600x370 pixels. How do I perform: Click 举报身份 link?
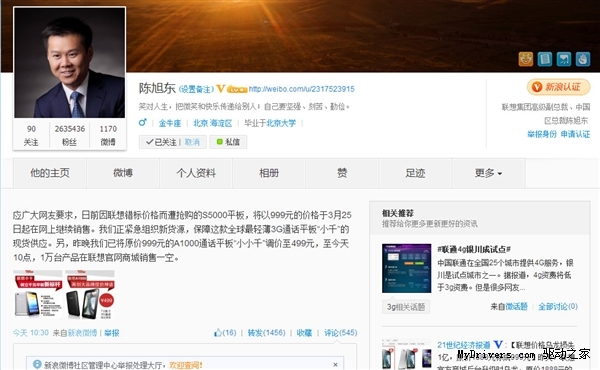click(x=542, y=134)
